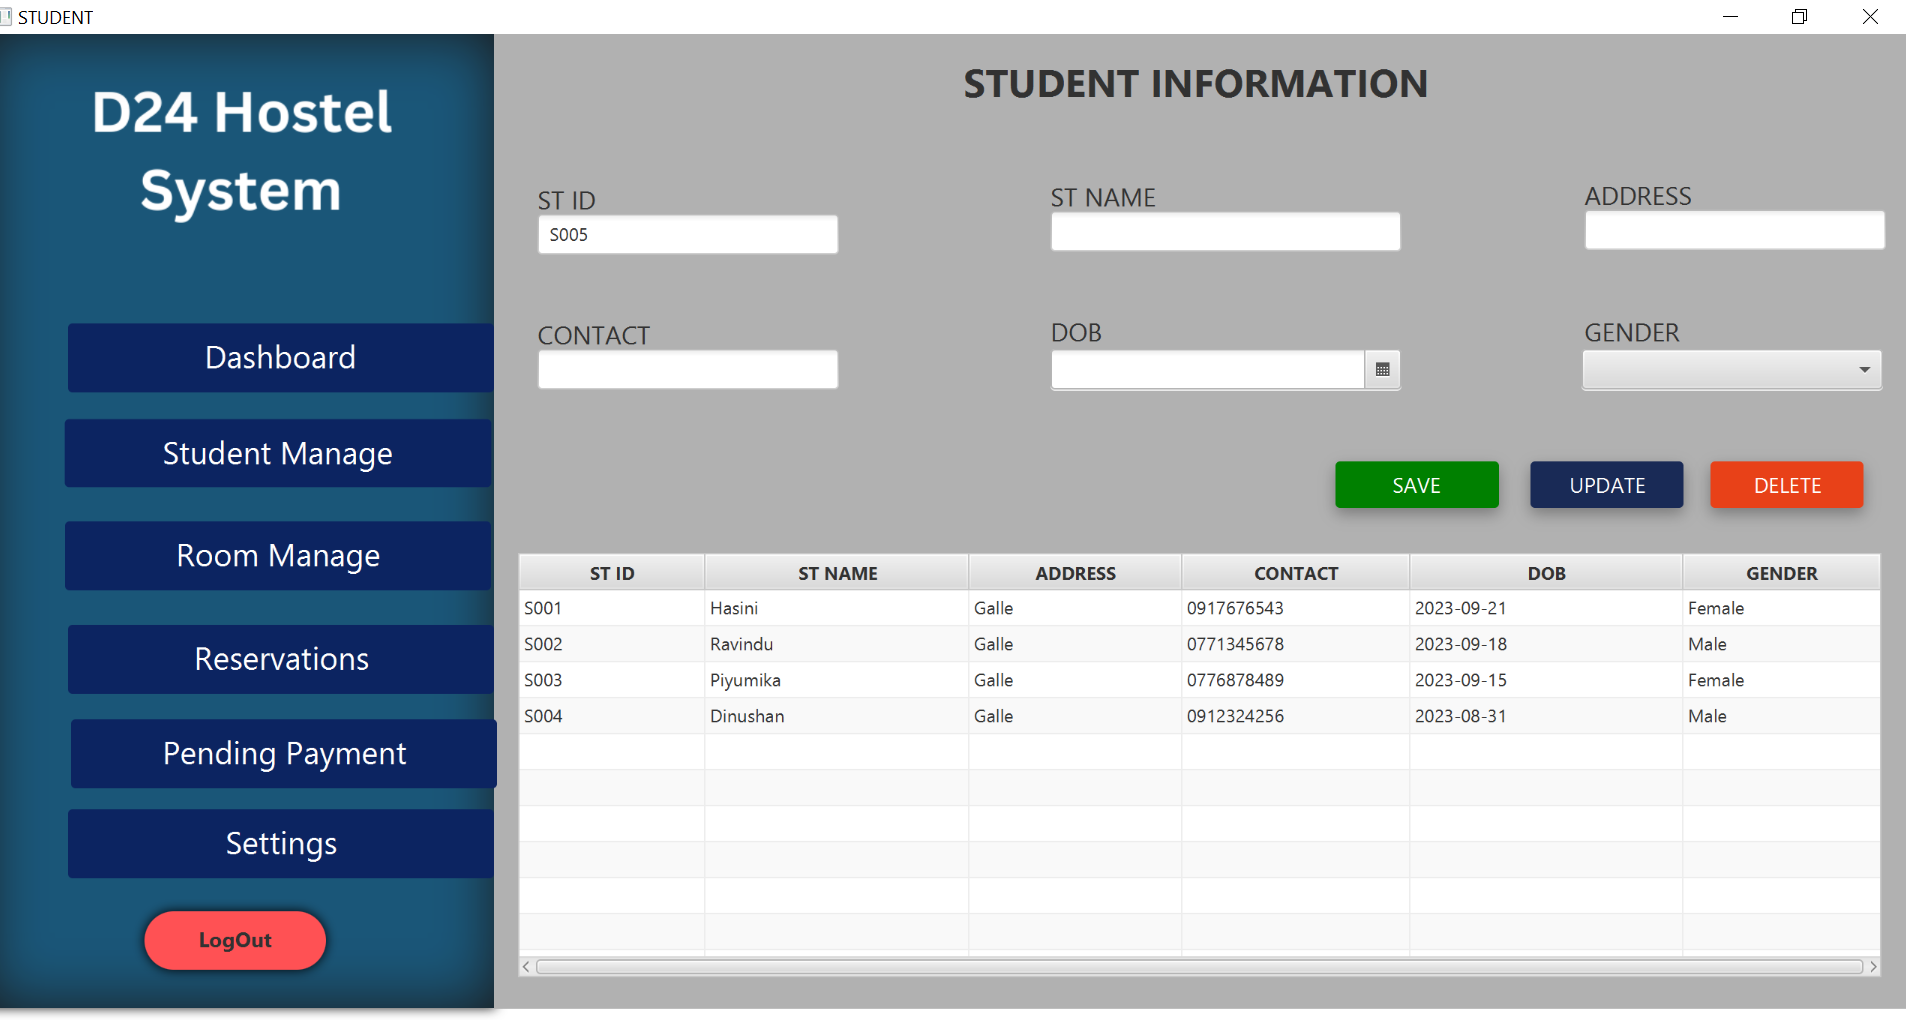The width and height of the screenshot is (1906, 1020).
Task: Select the CONTACT input field
Action: pyautogui.click(x=688, y=370)
